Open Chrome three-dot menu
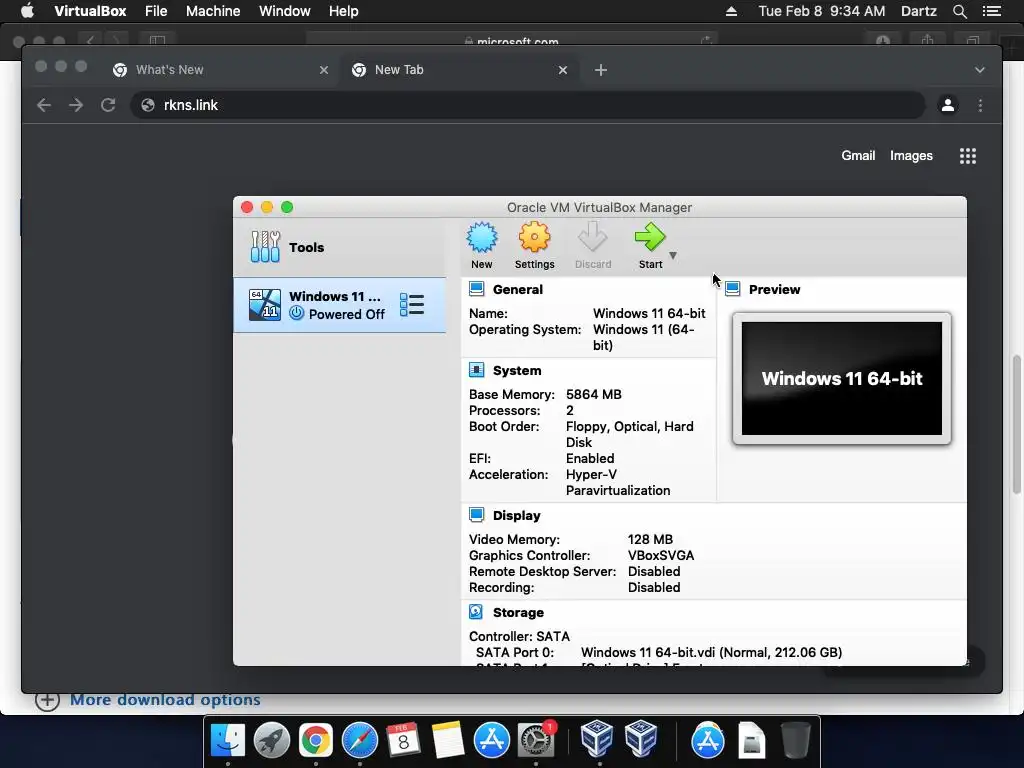The image size is (1024, 768). coord(980,105)
